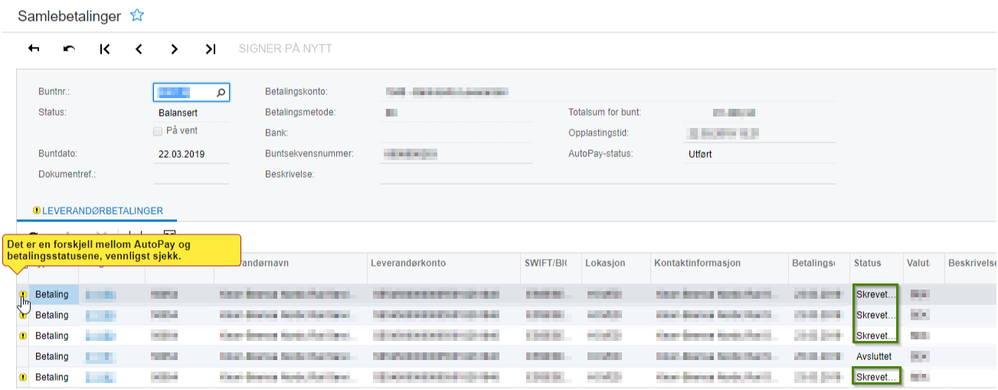
Task: Click the Totalsum for bunt value
Action: click(734, 113)
